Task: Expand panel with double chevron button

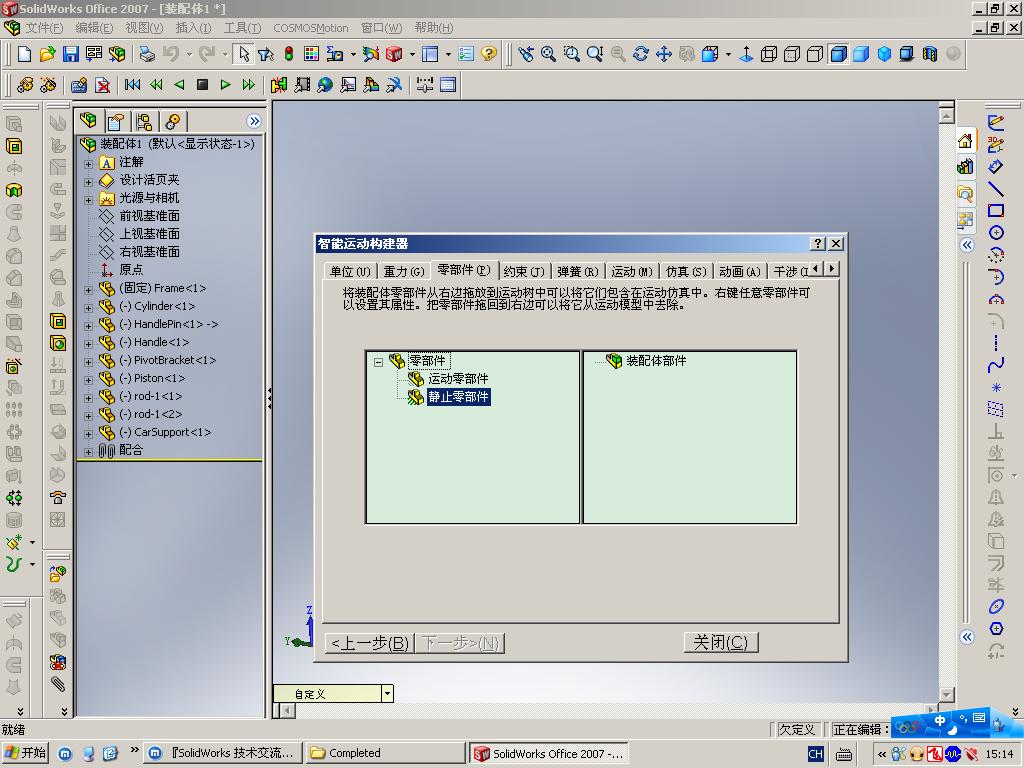Action: point(254,121)
